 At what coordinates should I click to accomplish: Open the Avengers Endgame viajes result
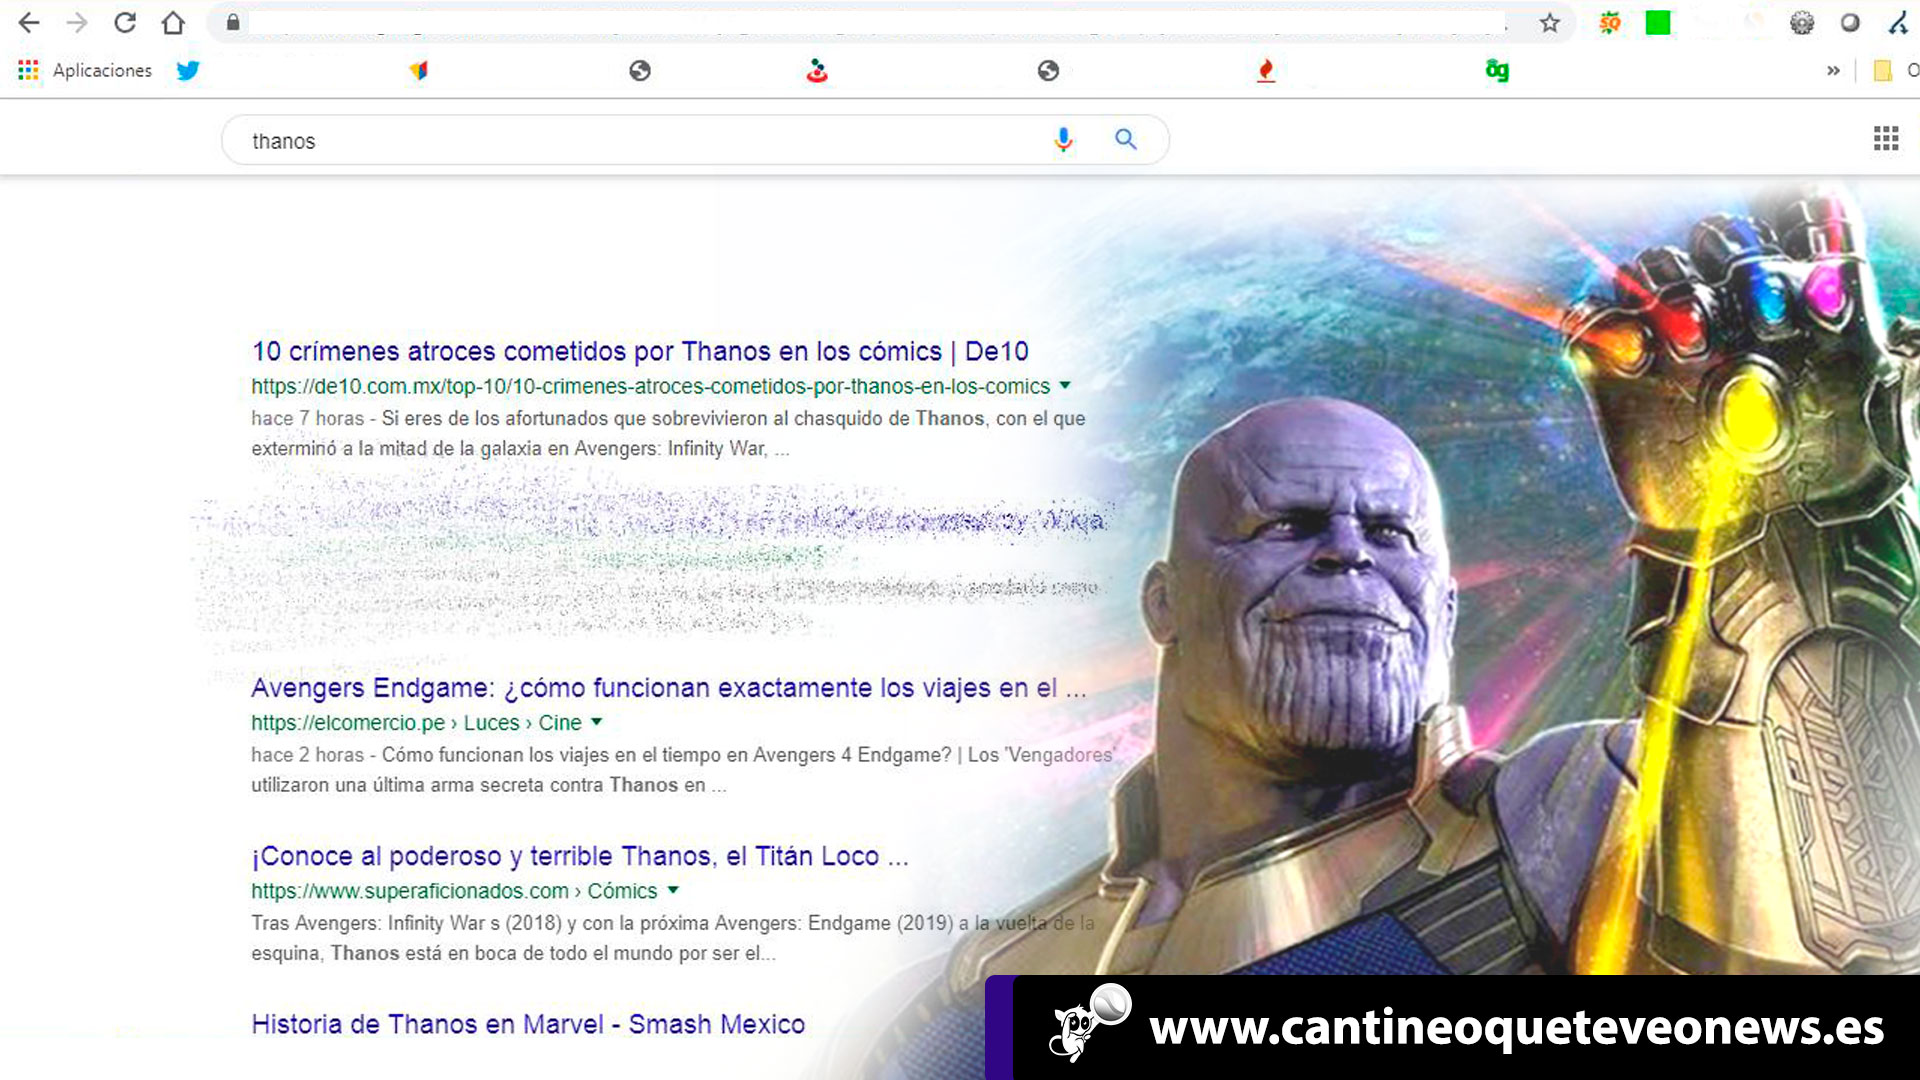click(668, 688)
